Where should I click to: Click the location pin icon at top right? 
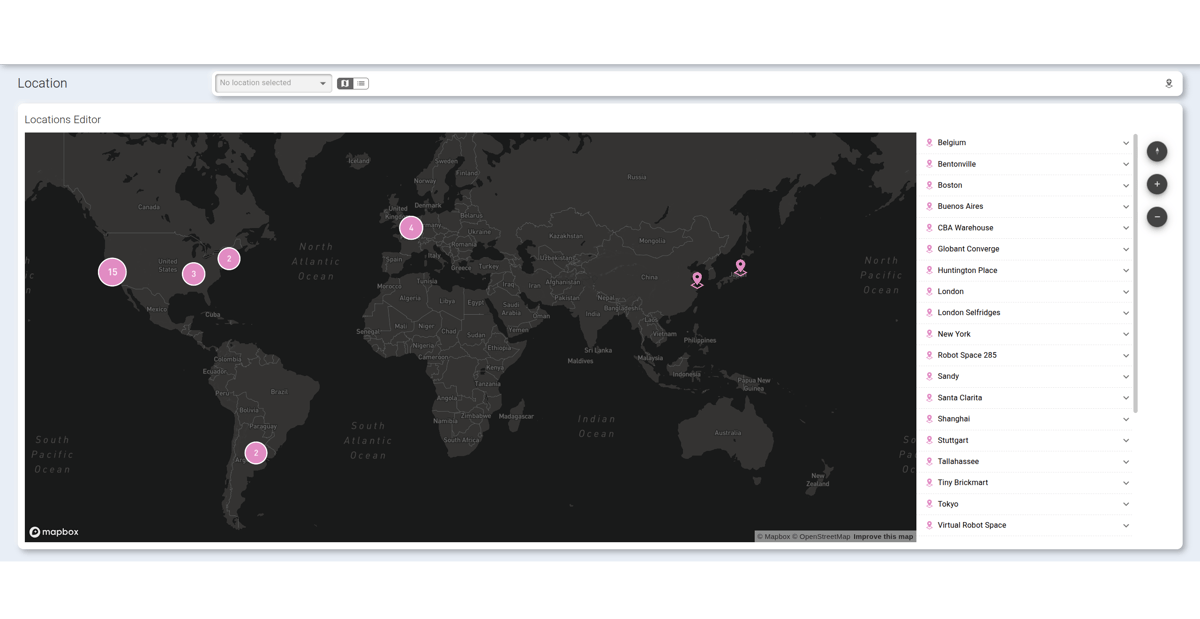point(1168,83)
